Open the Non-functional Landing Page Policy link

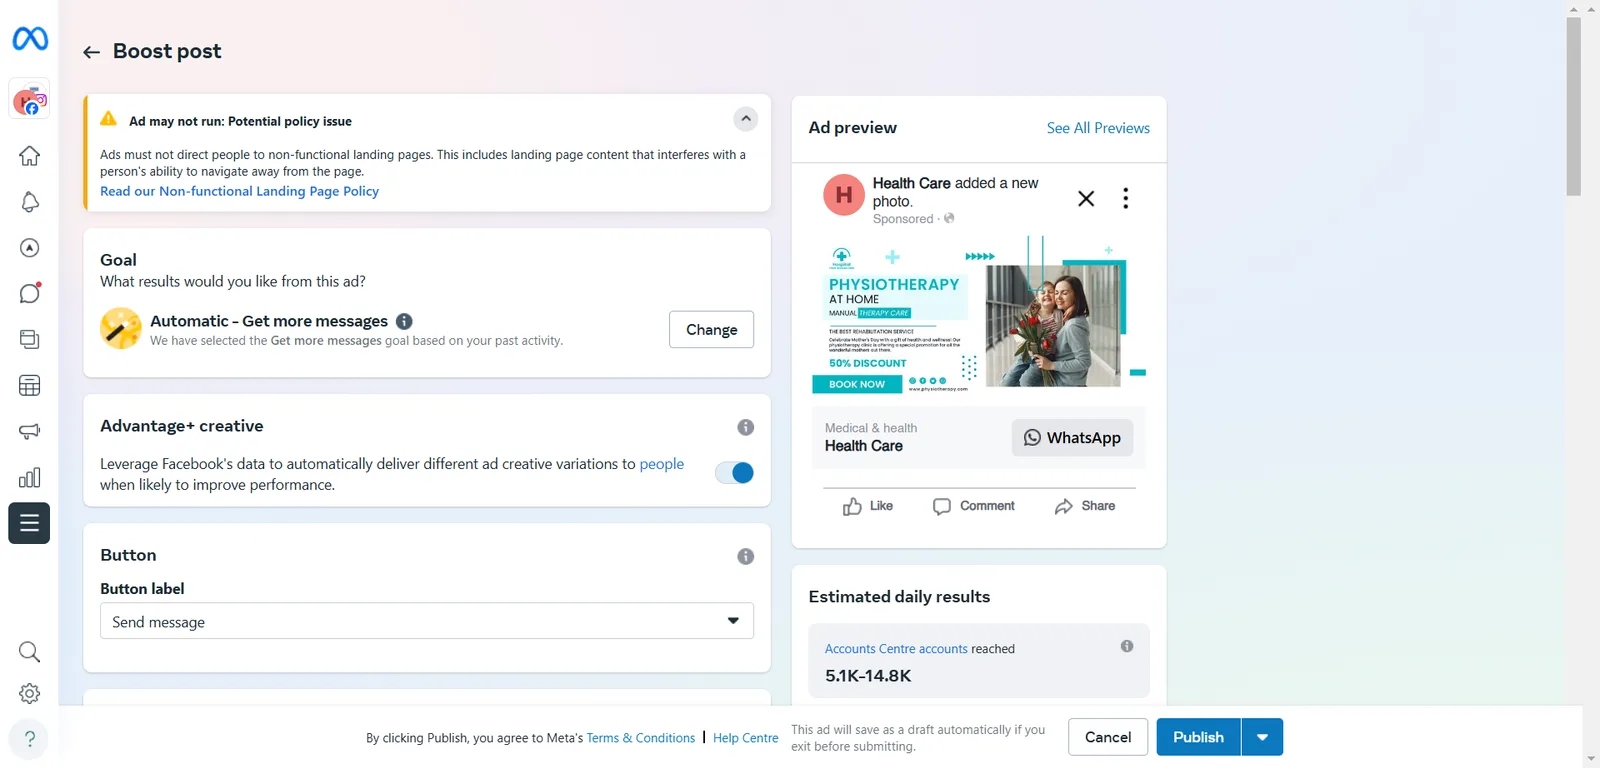point(239,191)
